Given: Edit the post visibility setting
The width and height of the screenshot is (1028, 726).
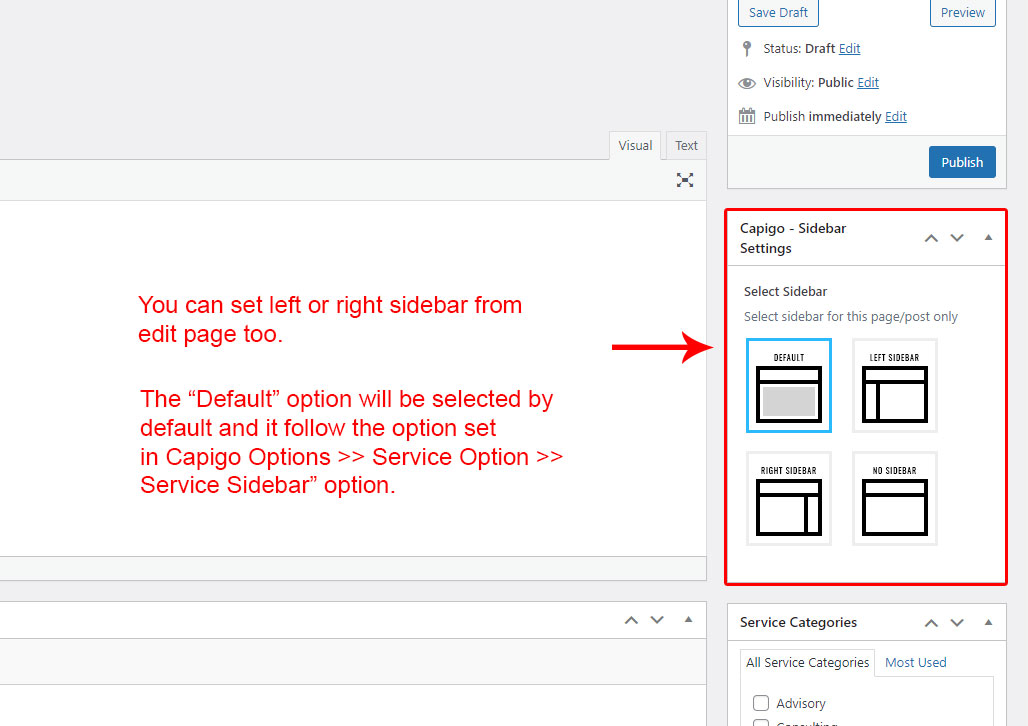Looking at the screenshot, I should pyautogui.click(x=868, y=83).
